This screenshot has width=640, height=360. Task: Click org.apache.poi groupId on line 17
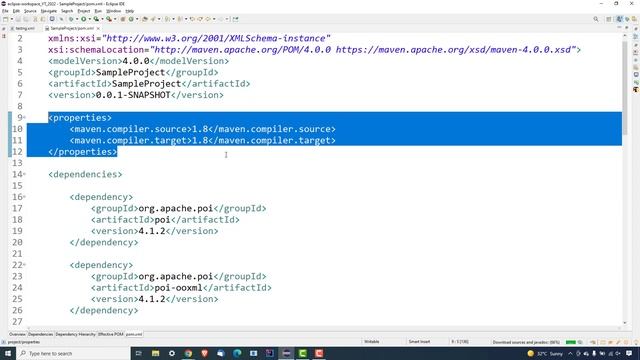[176, 209]
